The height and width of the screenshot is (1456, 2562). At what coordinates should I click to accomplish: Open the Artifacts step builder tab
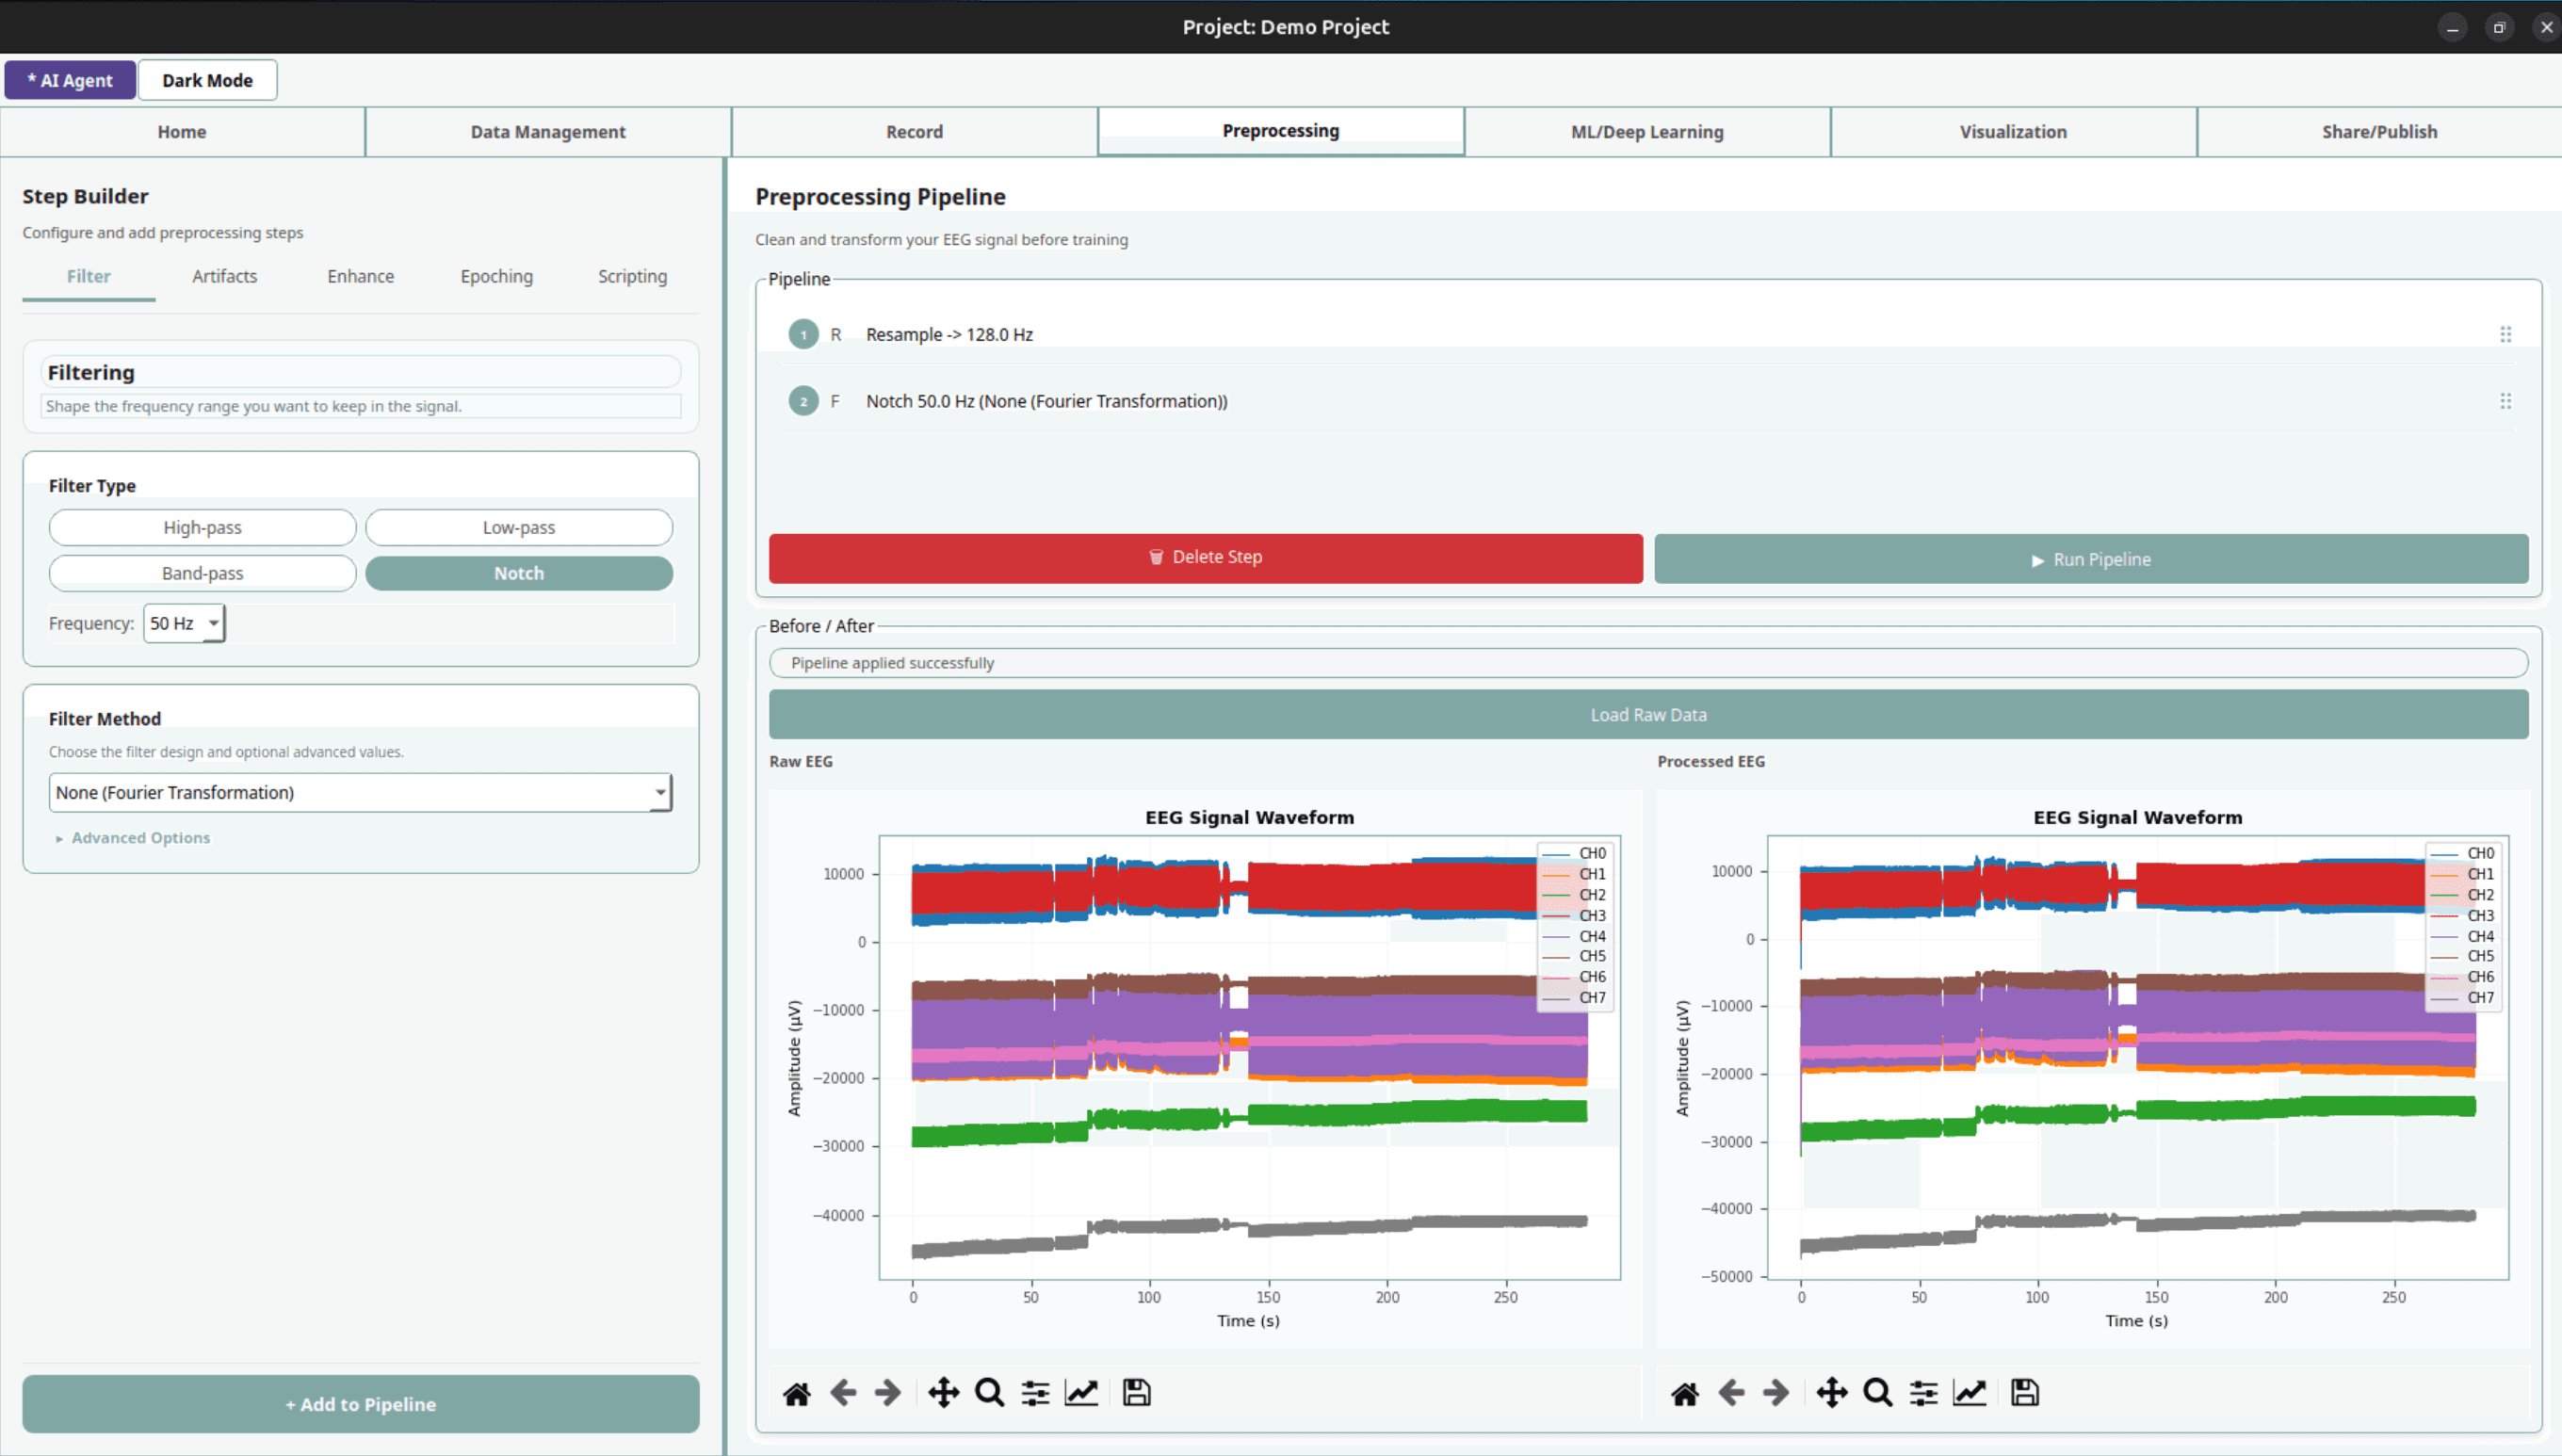[224, 276]
